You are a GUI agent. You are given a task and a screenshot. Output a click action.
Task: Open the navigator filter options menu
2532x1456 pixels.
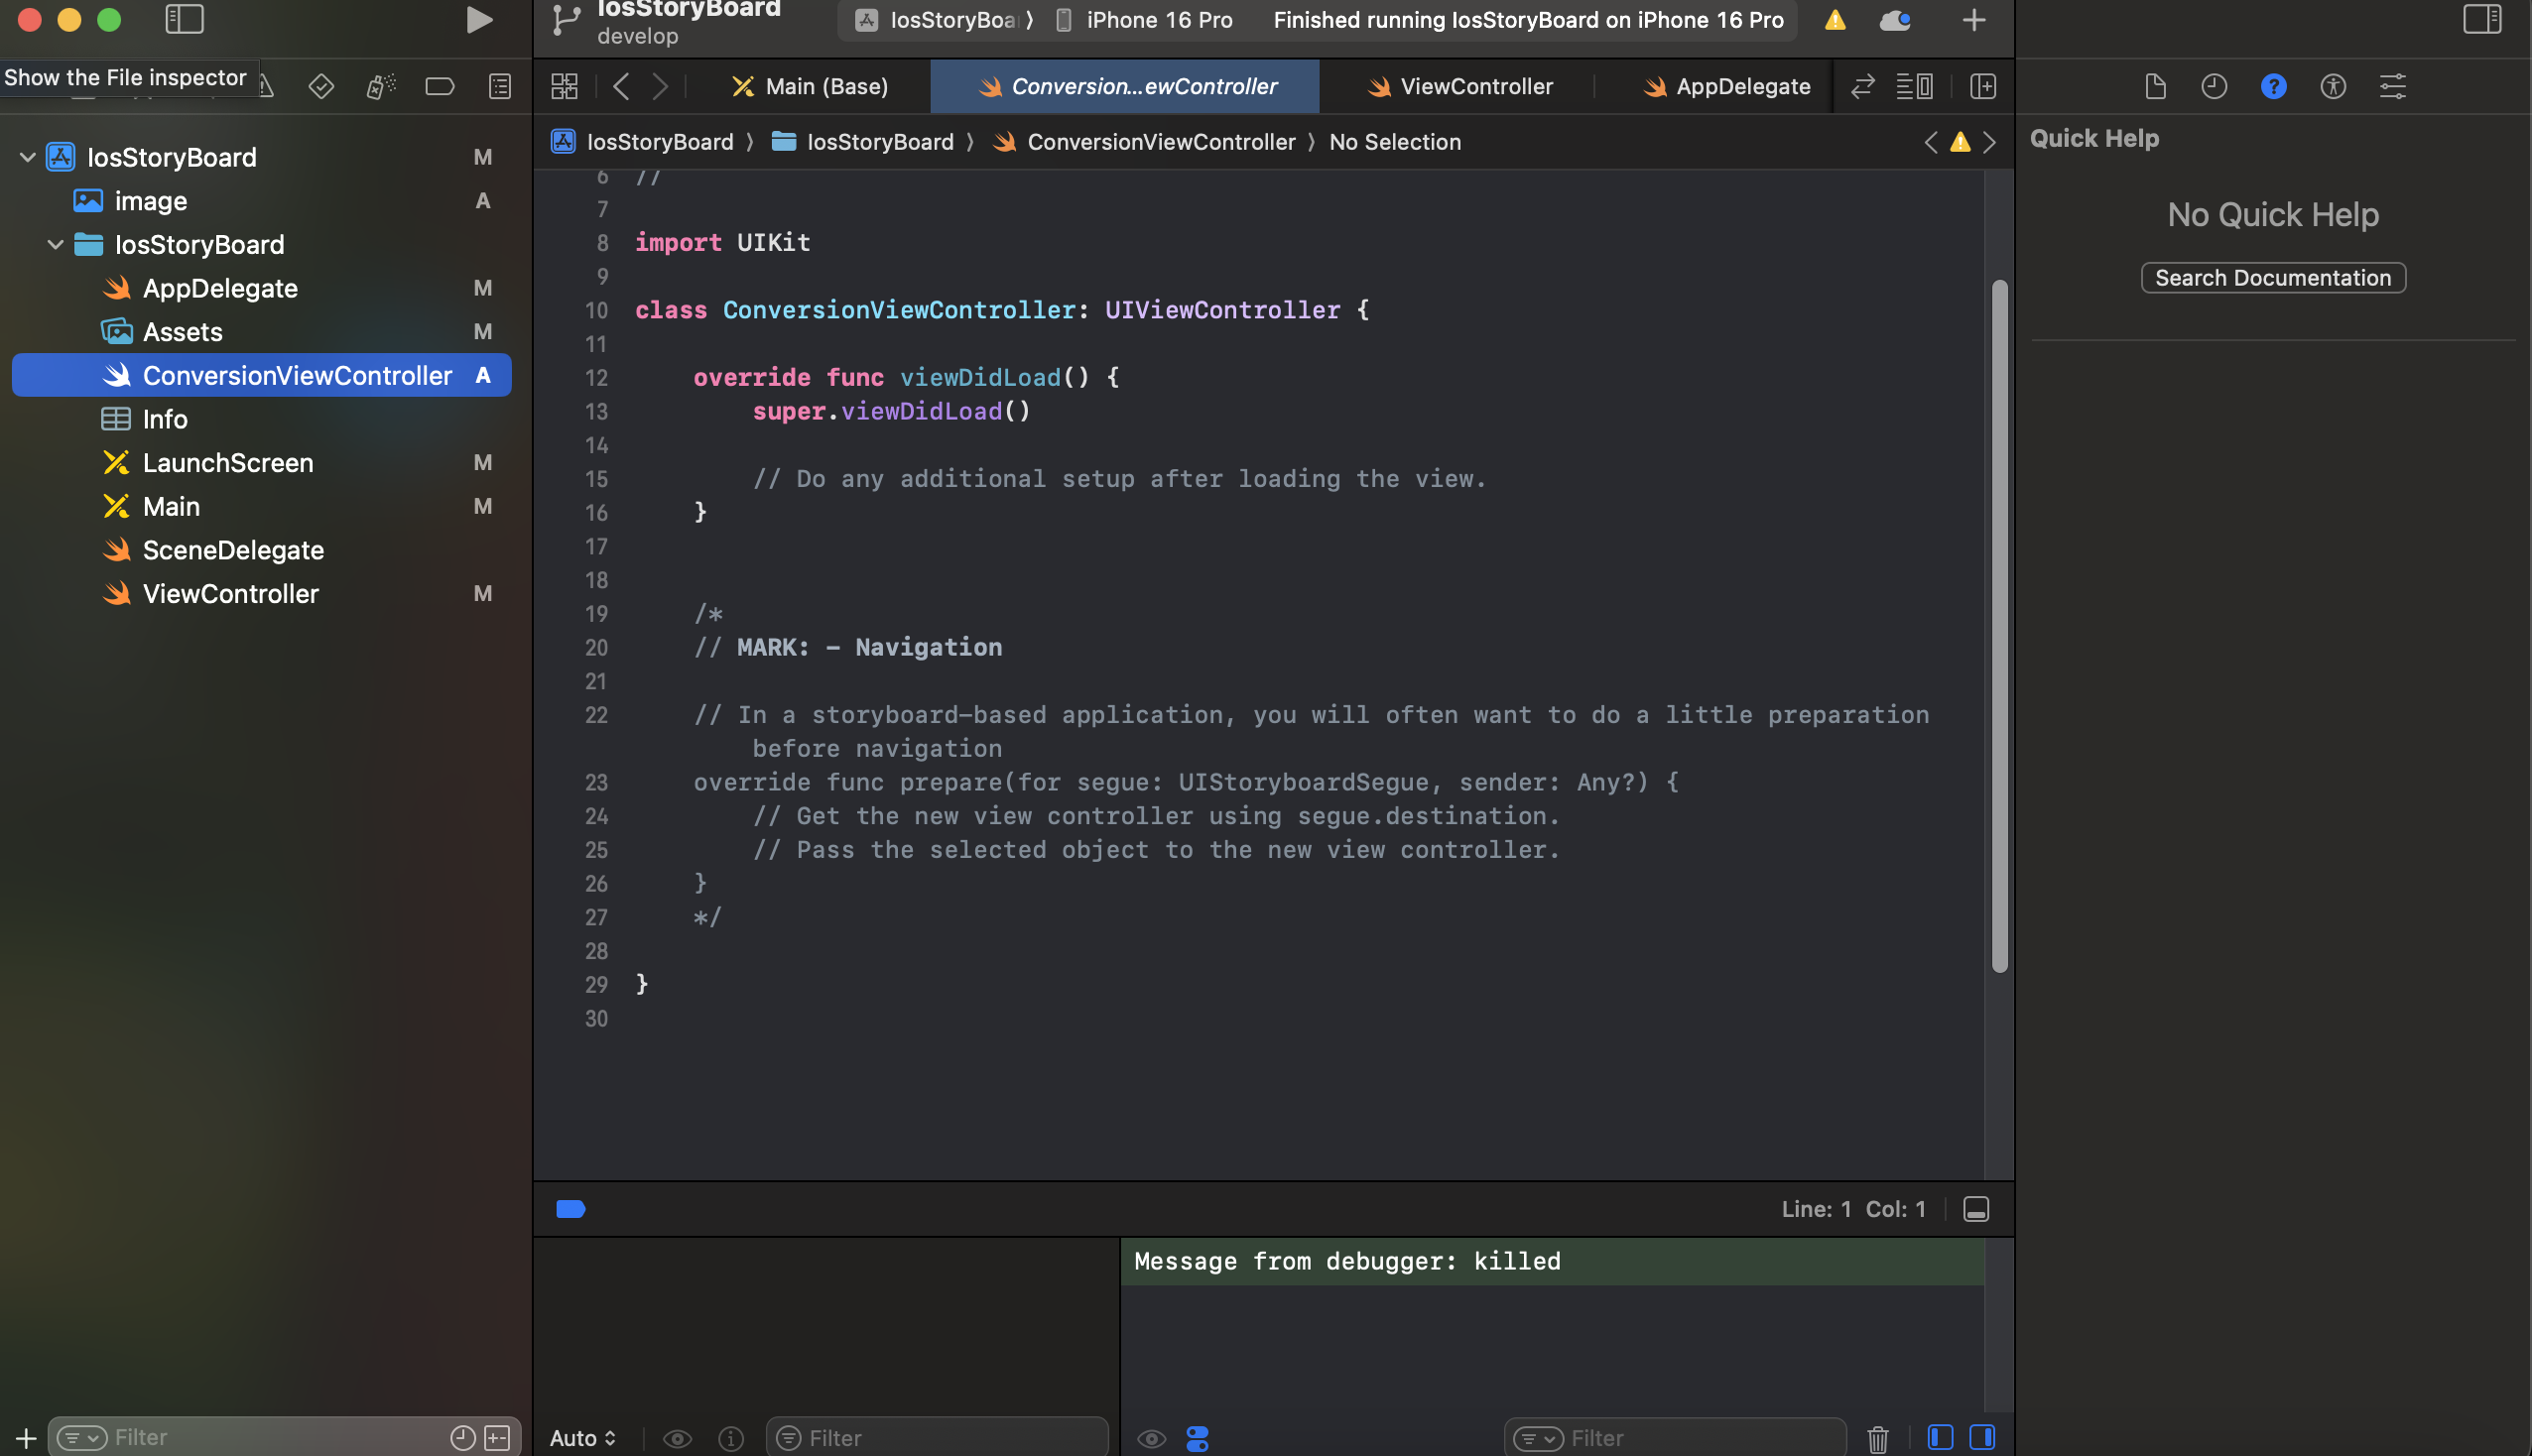click(82, 1438)
